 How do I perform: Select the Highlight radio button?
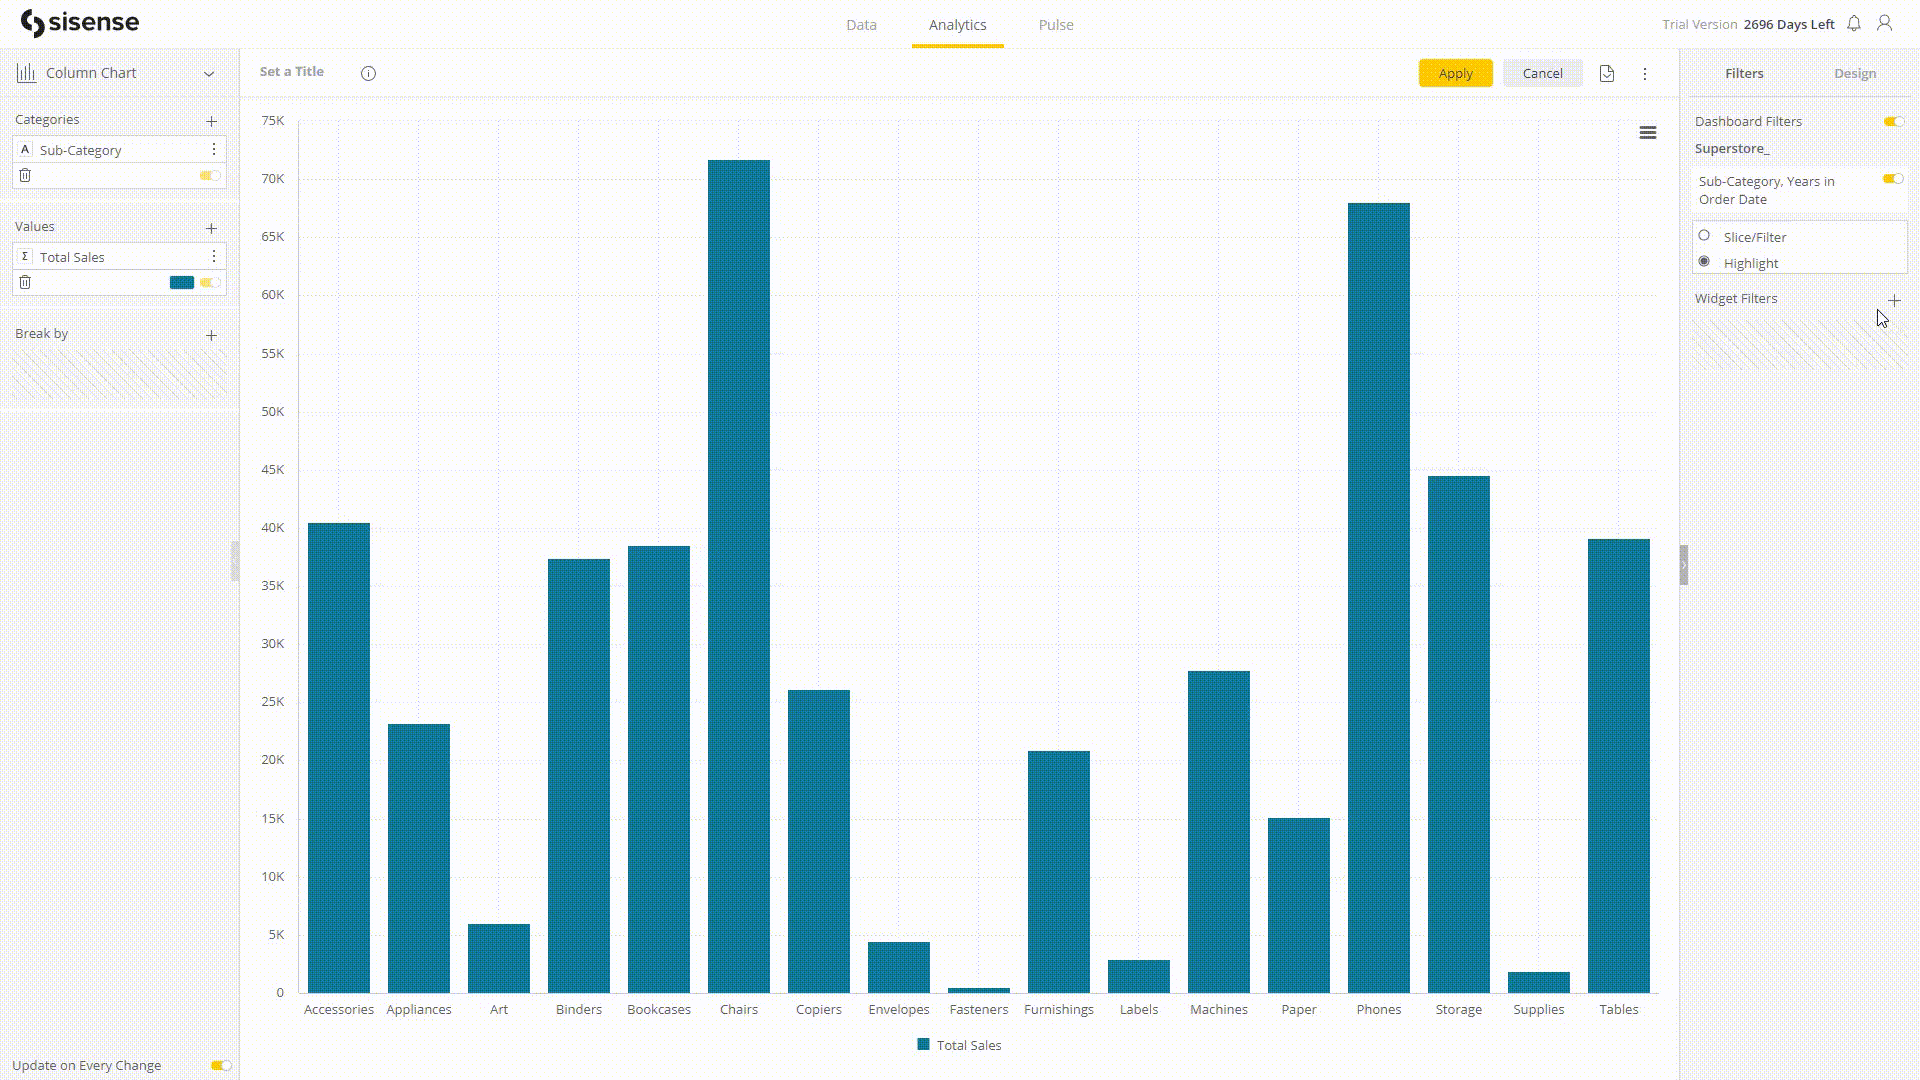click(x=1705, y=262)
